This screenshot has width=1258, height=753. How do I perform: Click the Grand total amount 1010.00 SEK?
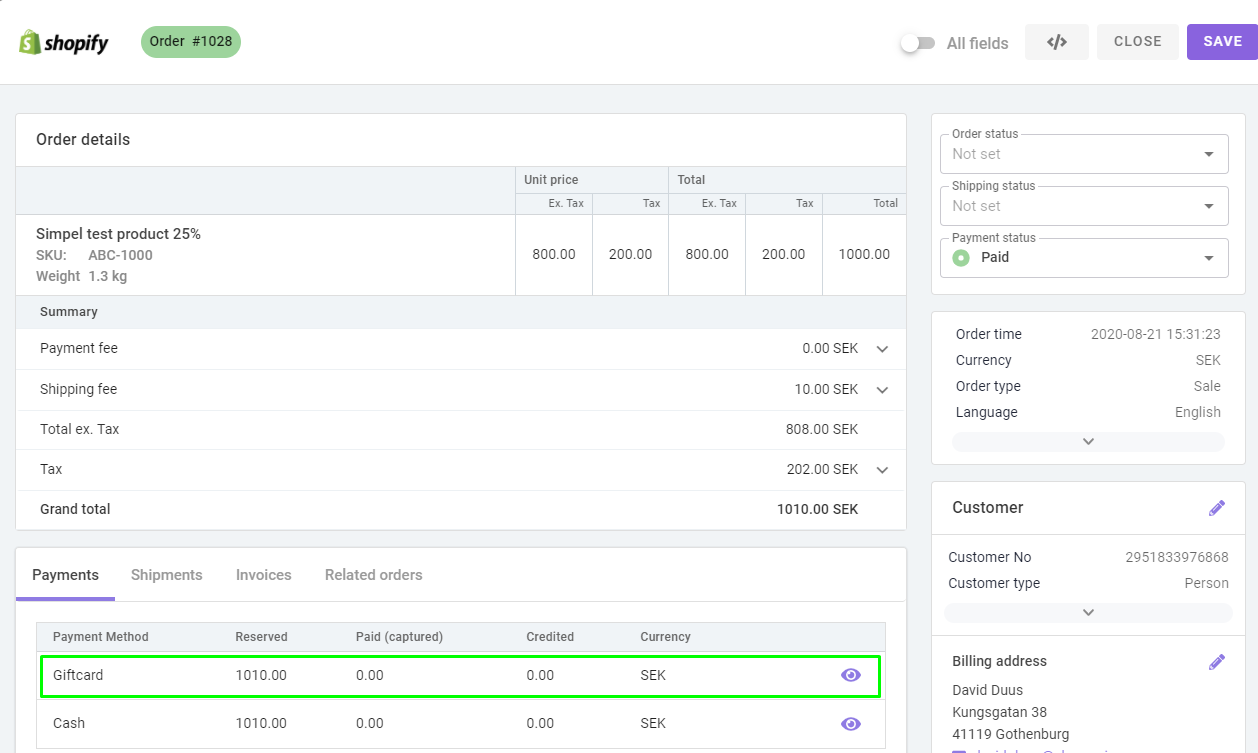tap(817, 510)
